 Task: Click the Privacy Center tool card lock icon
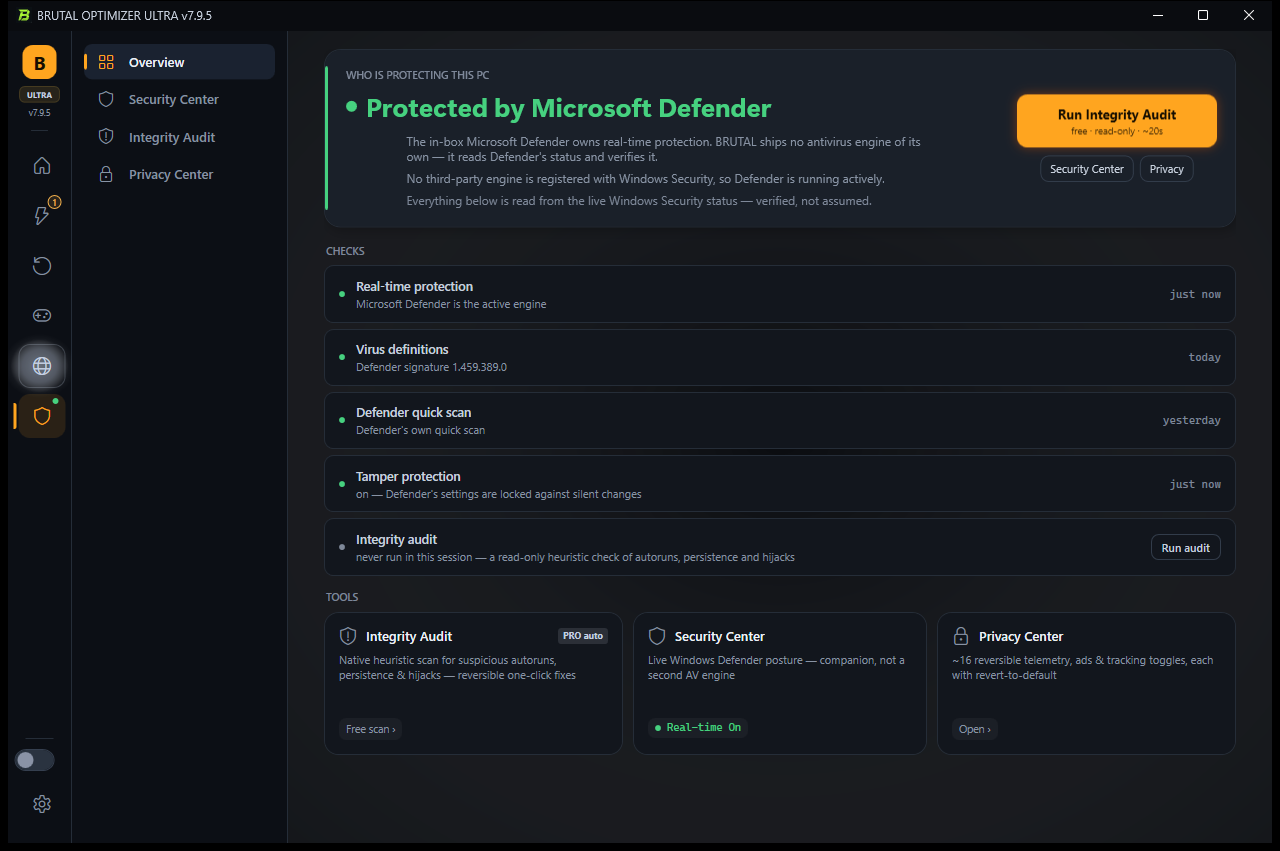point(961,636)
